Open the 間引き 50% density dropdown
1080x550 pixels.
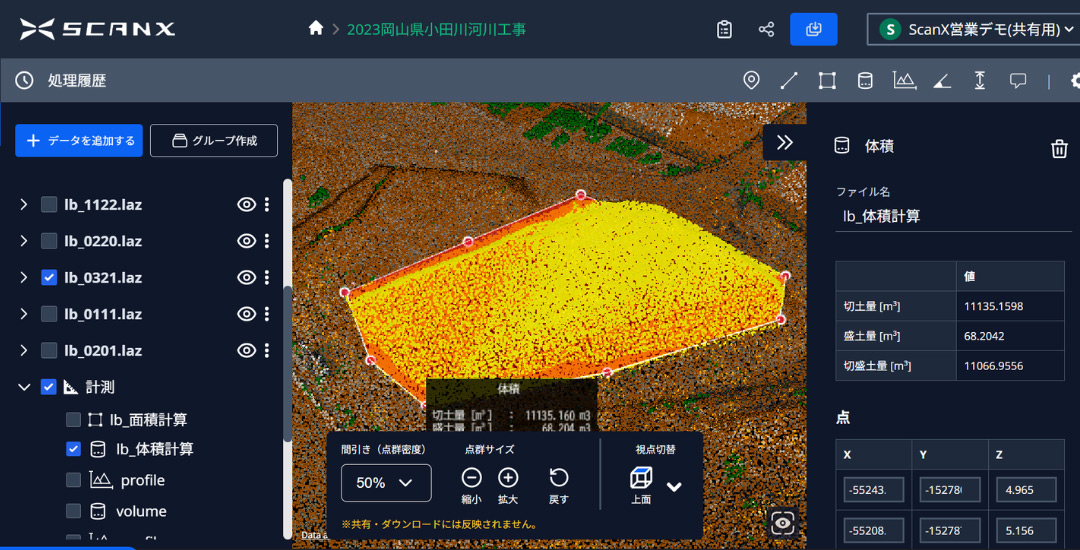pos(386,483)
